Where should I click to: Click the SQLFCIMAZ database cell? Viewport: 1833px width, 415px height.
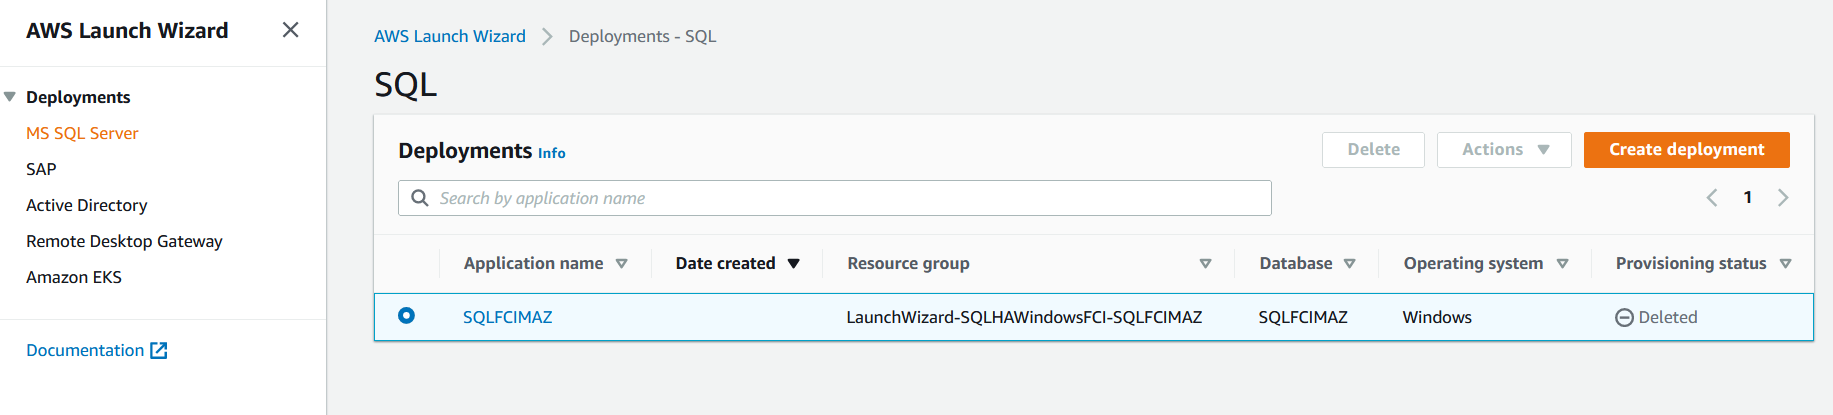click(x=1303, y=317)
